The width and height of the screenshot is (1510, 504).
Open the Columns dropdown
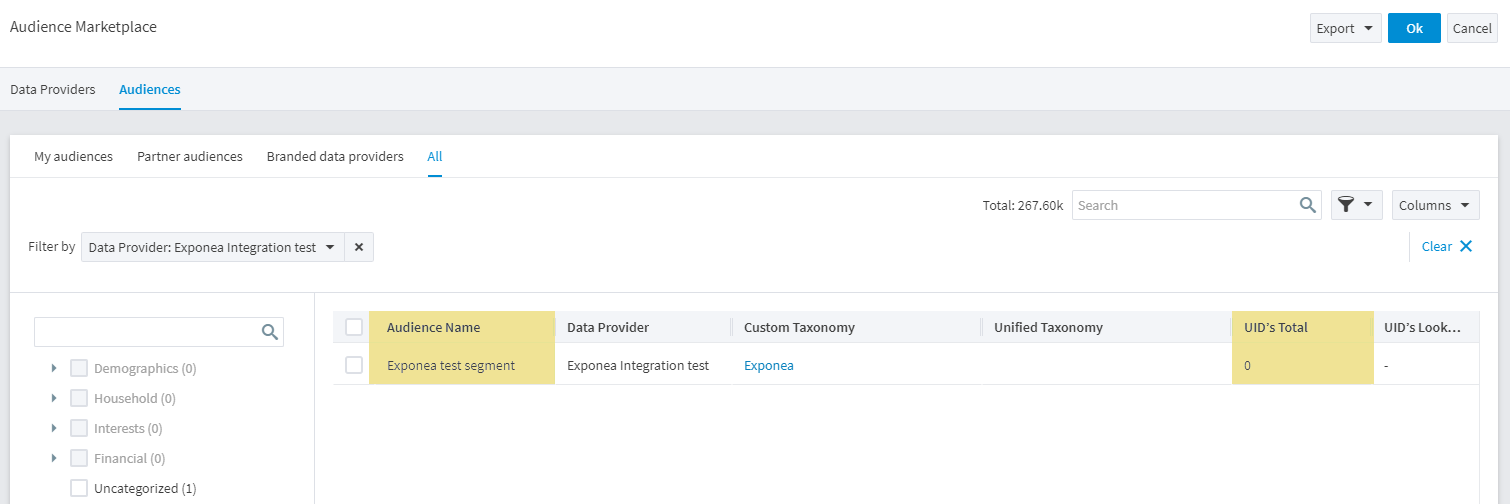click(x=1435, y=205)
